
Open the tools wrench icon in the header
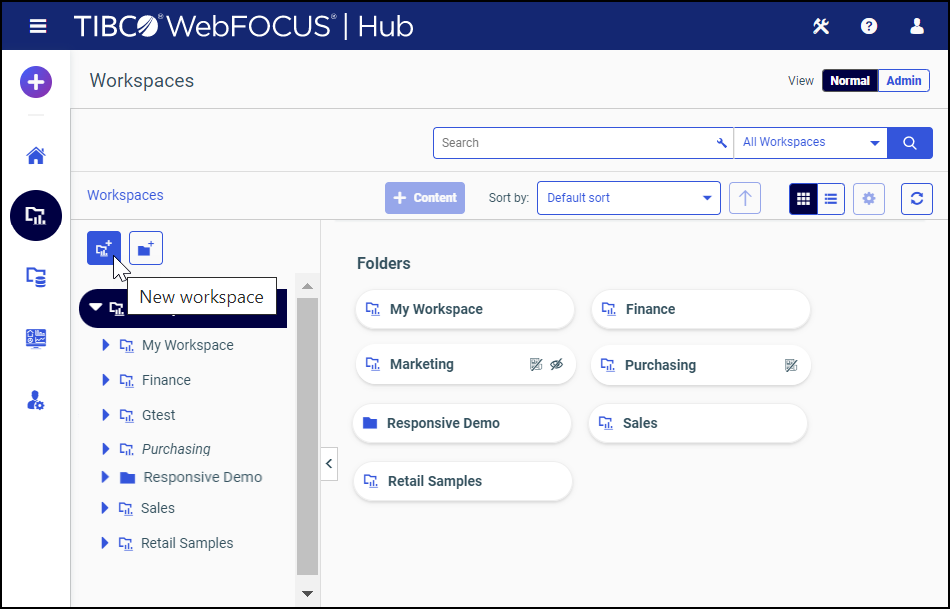[x=821, y=26]
